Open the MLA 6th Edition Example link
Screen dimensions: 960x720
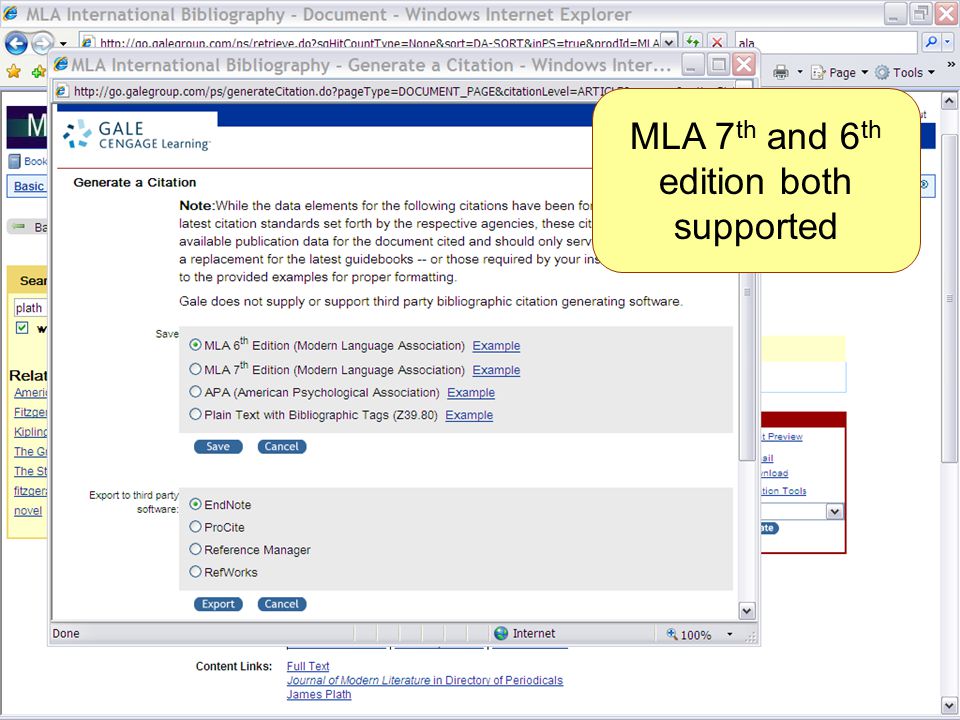(x=496, y=346)
